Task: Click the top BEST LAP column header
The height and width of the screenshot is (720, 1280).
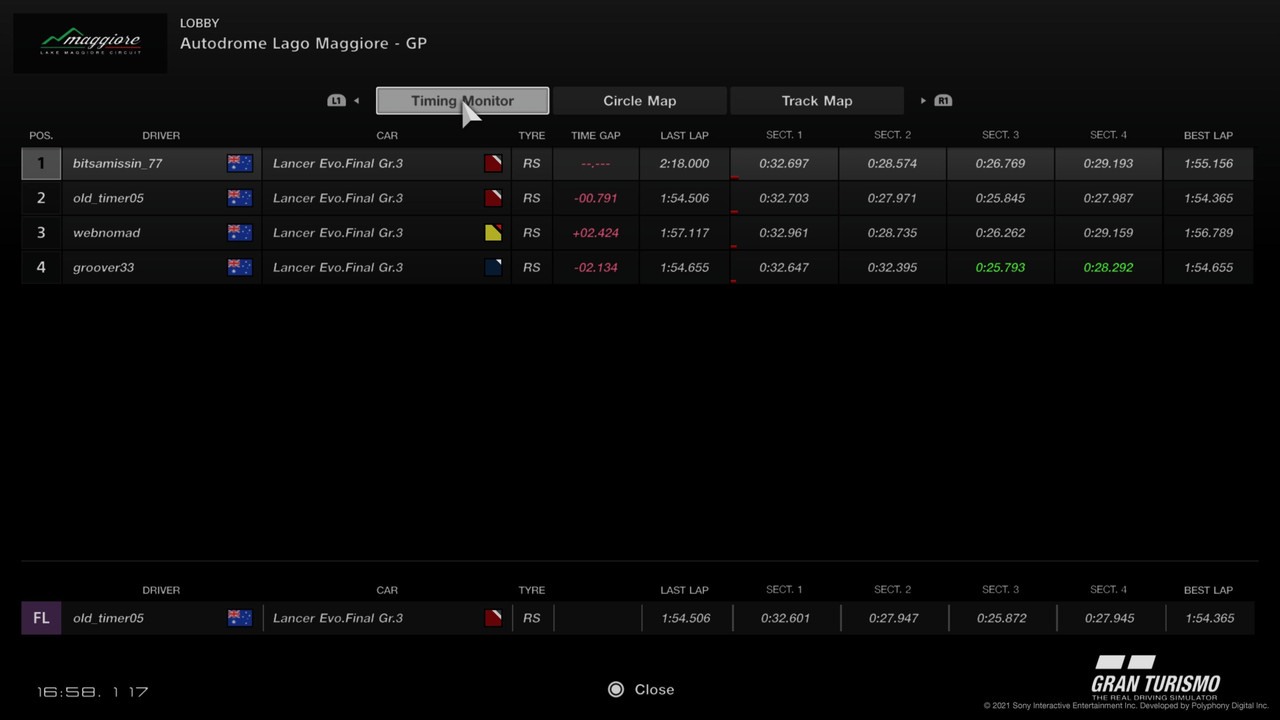Action: coord(1208,135)
